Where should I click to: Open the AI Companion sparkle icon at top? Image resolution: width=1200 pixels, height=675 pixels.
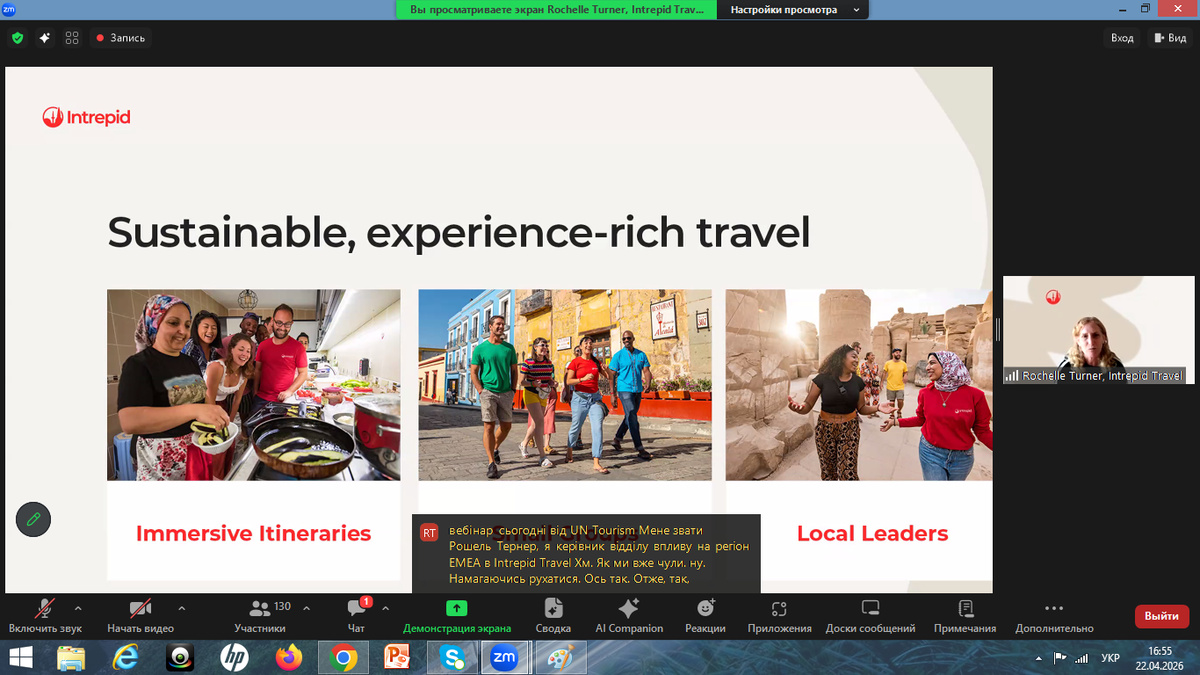pyautogui.click(x=44, y=38)
